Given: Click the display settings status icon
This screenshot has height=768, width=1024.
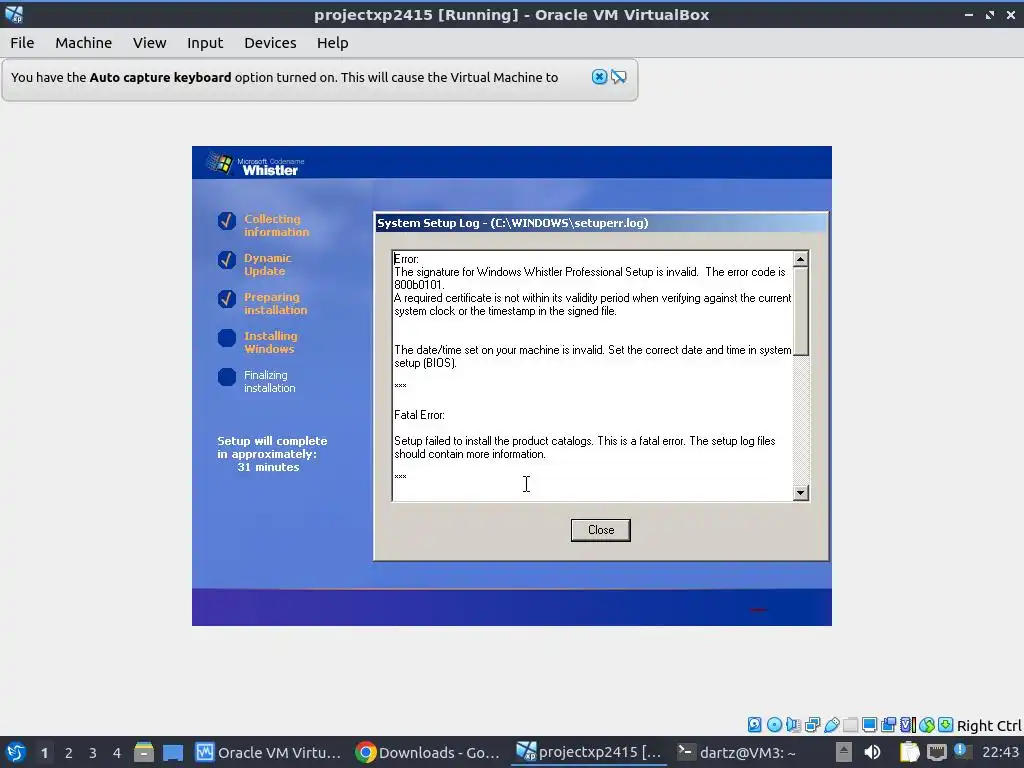Looking at the screenshot, I should [x=869, y=724].
